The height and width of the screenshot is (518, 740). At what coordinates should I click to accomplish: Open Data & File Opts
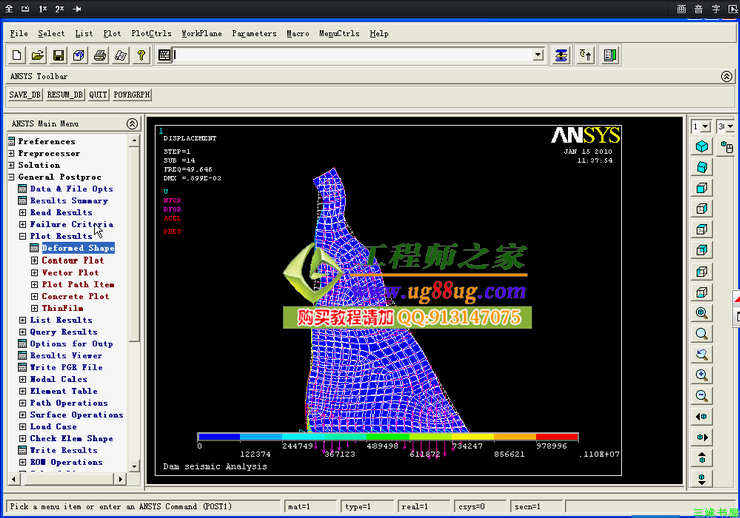coord(71,189)
